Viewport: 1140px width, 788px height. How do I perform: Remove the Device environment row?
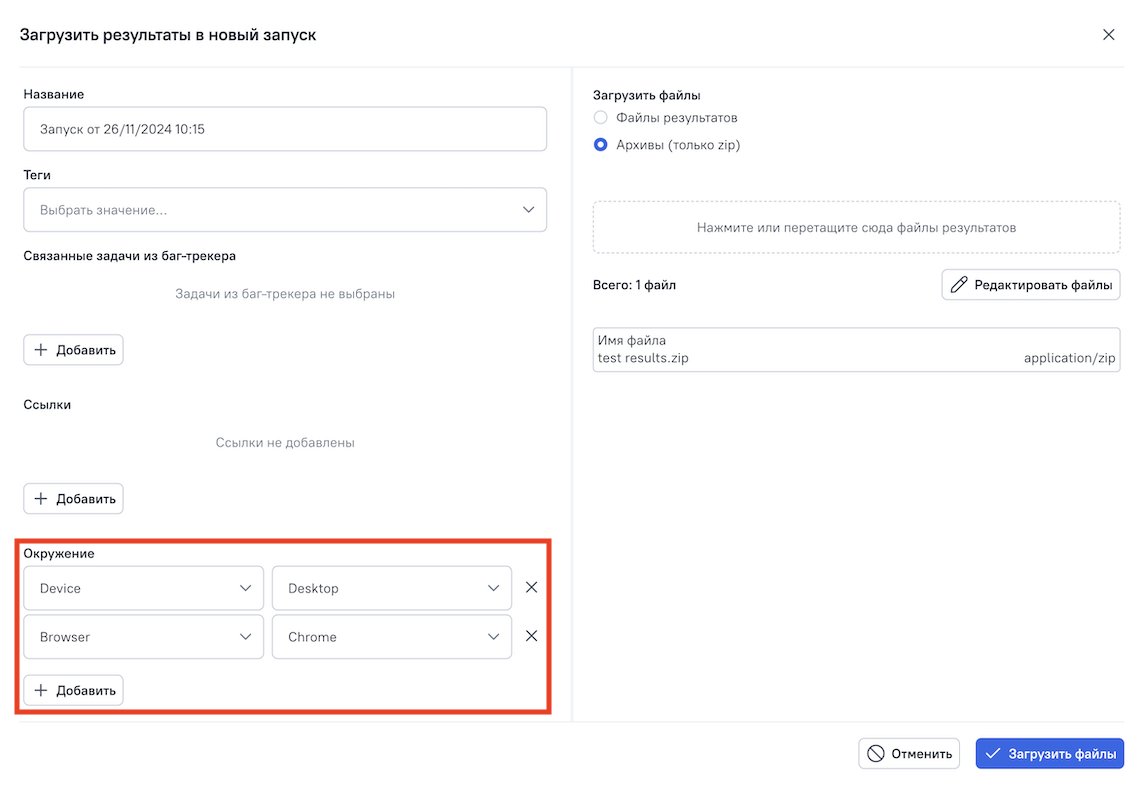tap(531, 588)
